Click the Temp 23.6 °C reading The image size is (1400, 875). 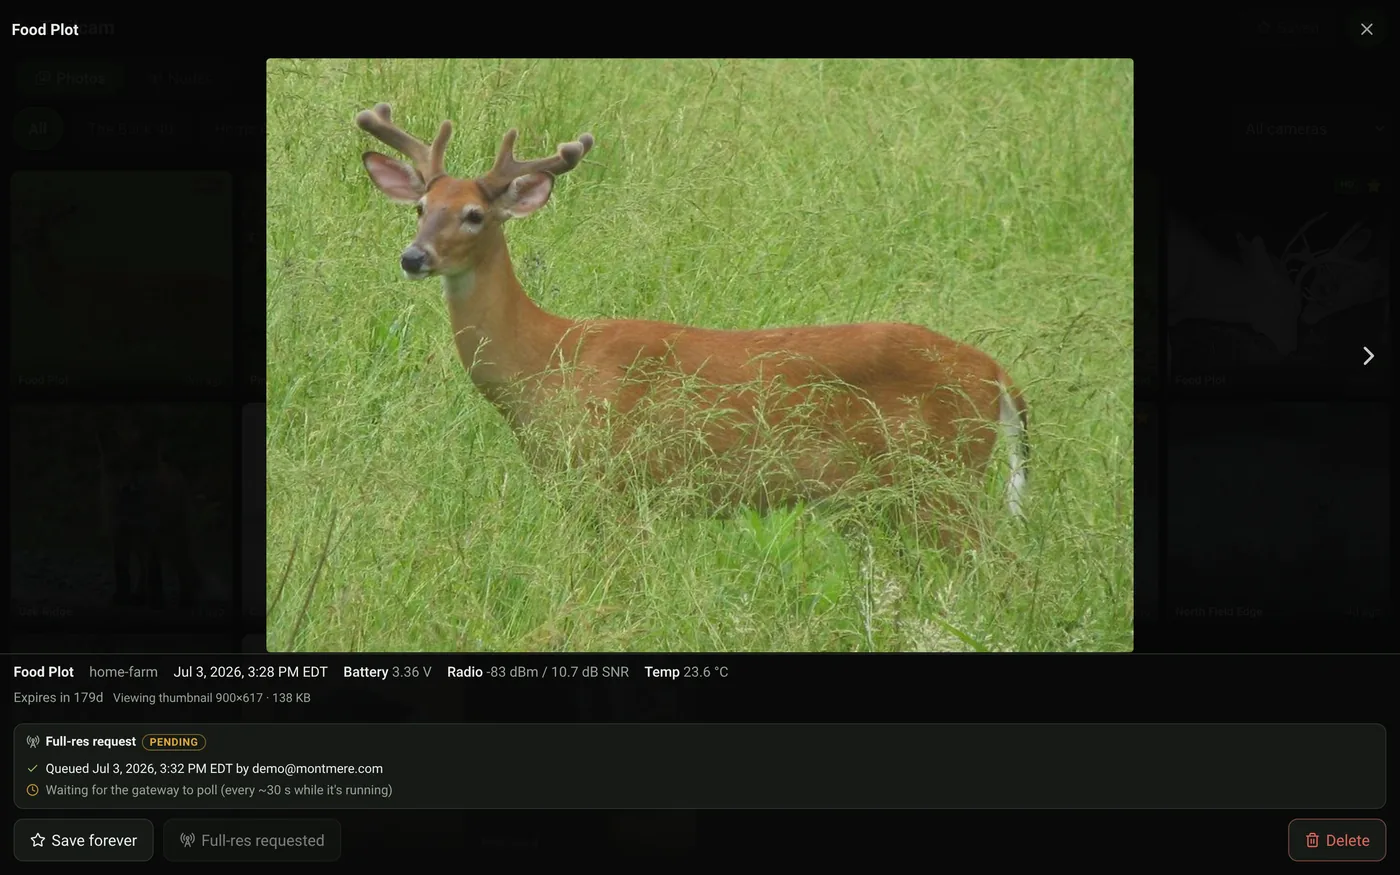coord(686,672)
